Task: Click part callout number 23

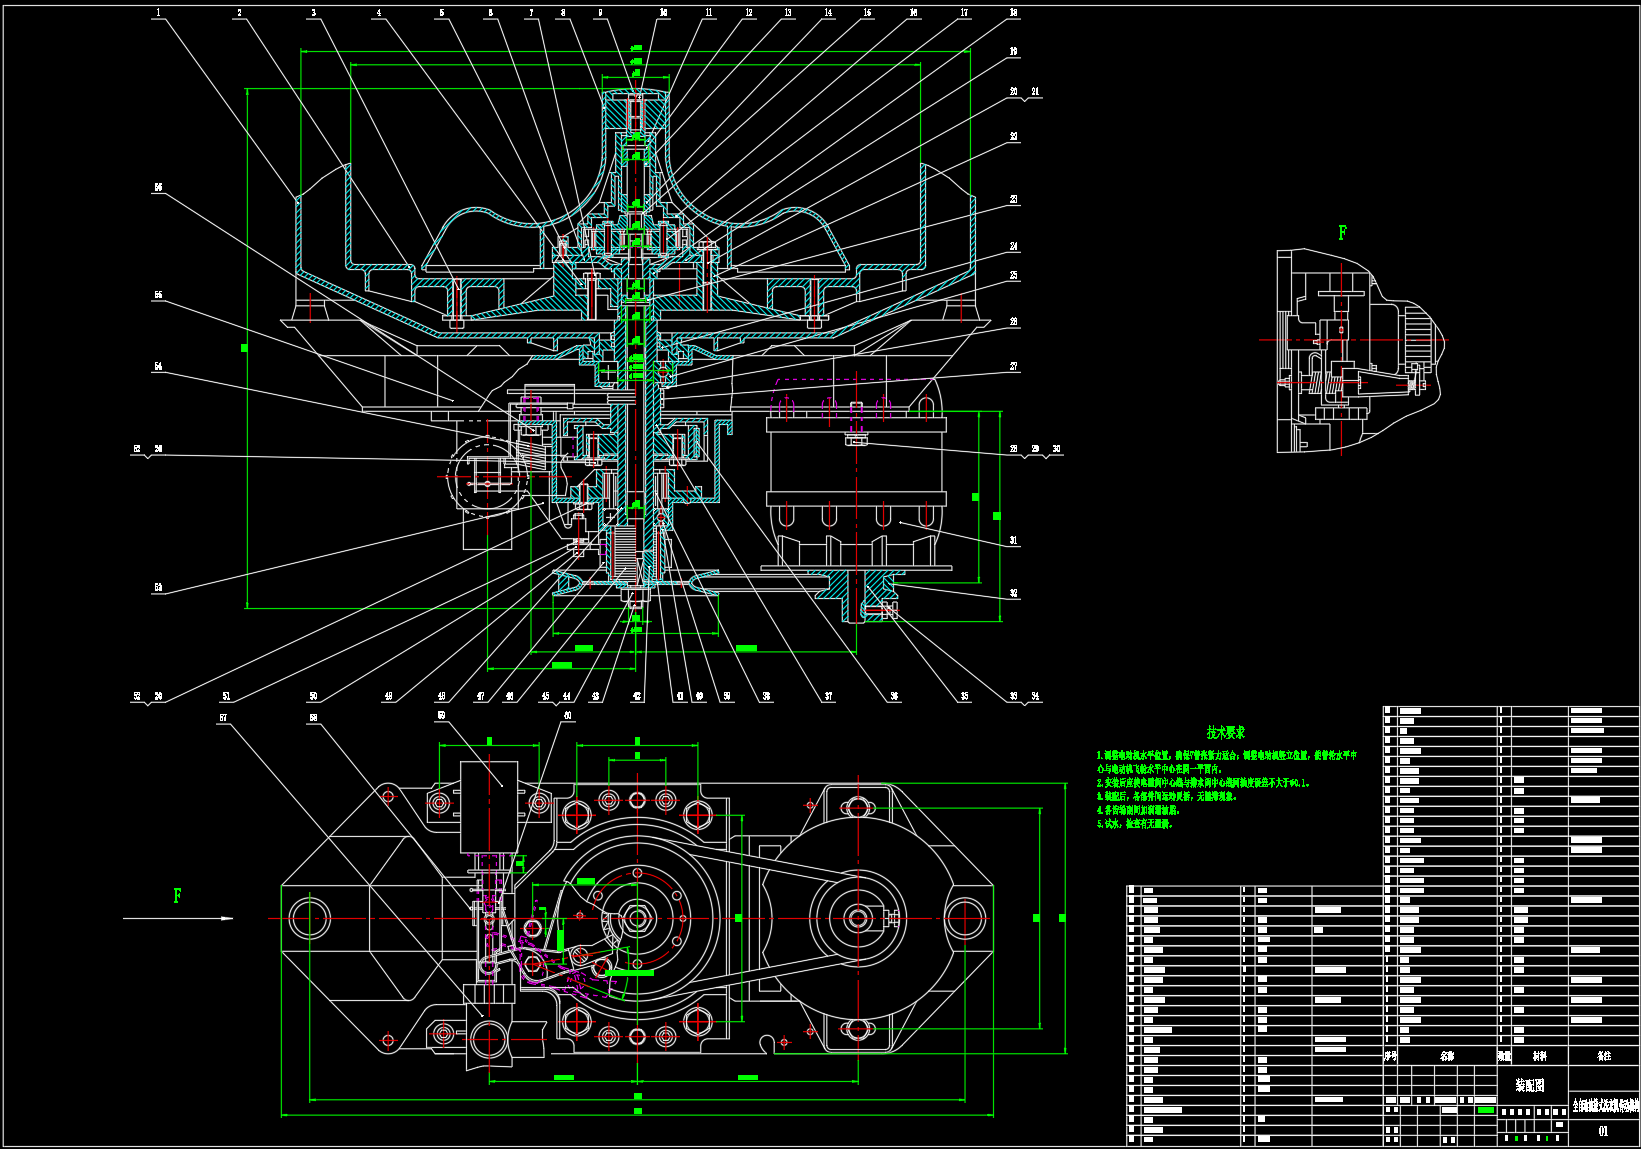Action: (1013, 200)
